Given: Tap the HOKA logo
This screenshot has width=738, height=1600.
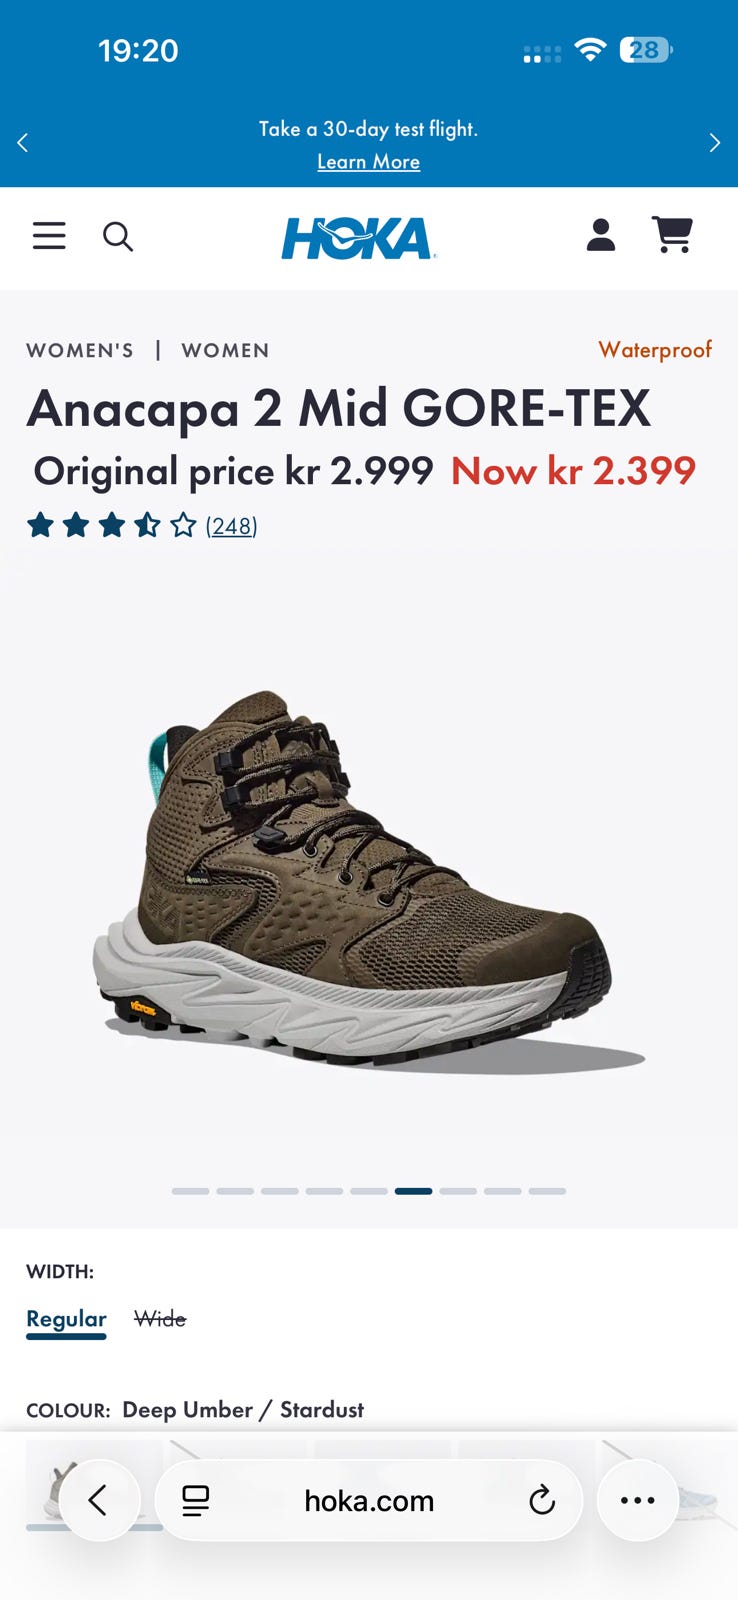Looking at the screenshot, I should (358, 238).
